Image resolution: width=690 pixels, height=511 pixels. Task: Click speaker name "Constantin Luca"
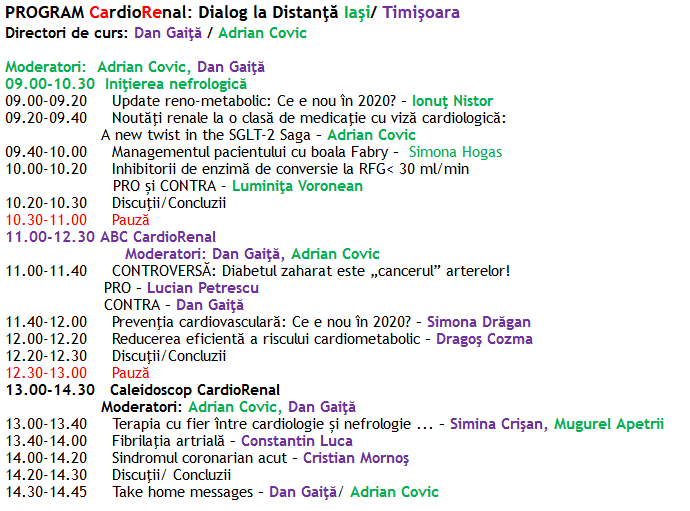(x=296, y=441)
